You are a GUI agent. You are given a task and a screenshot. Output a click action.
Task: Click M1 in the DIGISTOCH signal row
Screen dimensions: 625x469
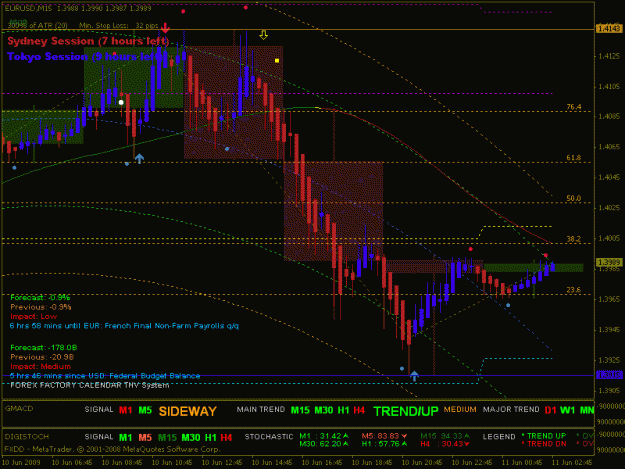click(x=126, y=438)
